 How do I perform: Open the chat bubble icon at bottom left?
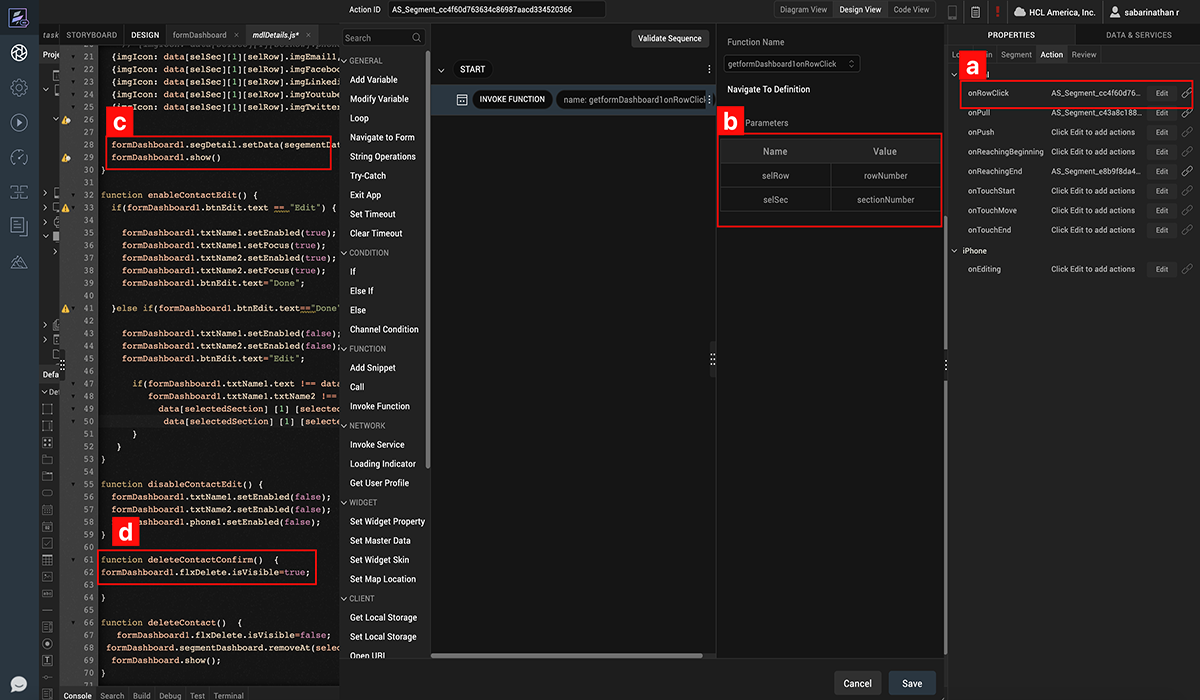19,685
